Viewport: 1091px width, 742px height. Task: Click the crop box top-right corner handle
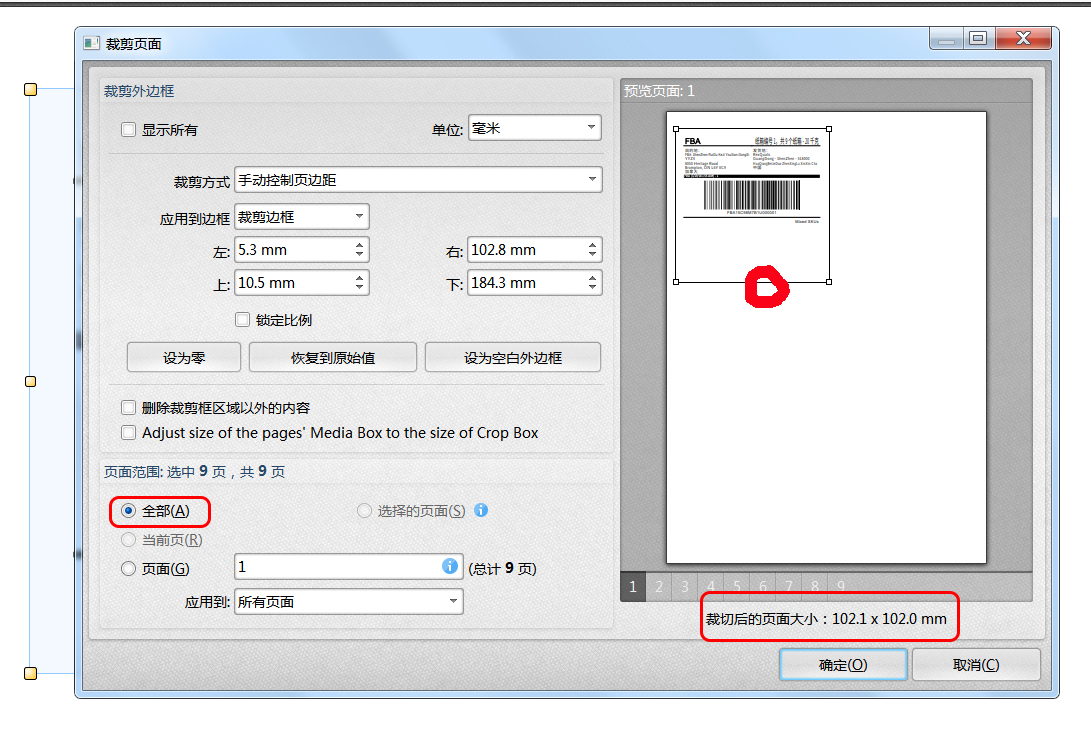point(829,129)
